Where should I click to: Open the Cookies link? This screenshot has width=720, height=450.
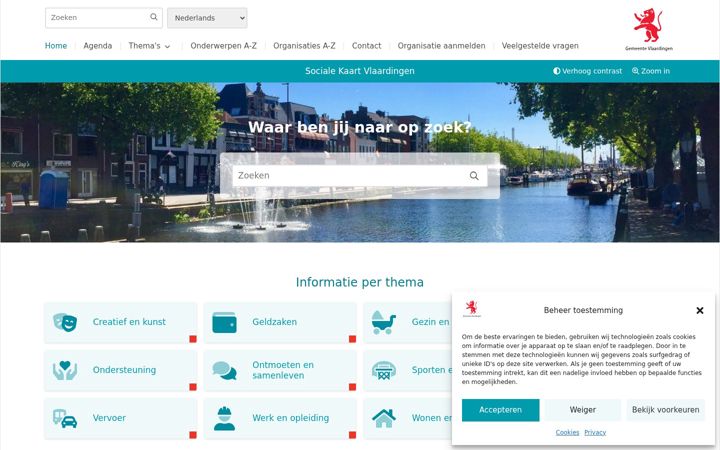click(567, 433)
